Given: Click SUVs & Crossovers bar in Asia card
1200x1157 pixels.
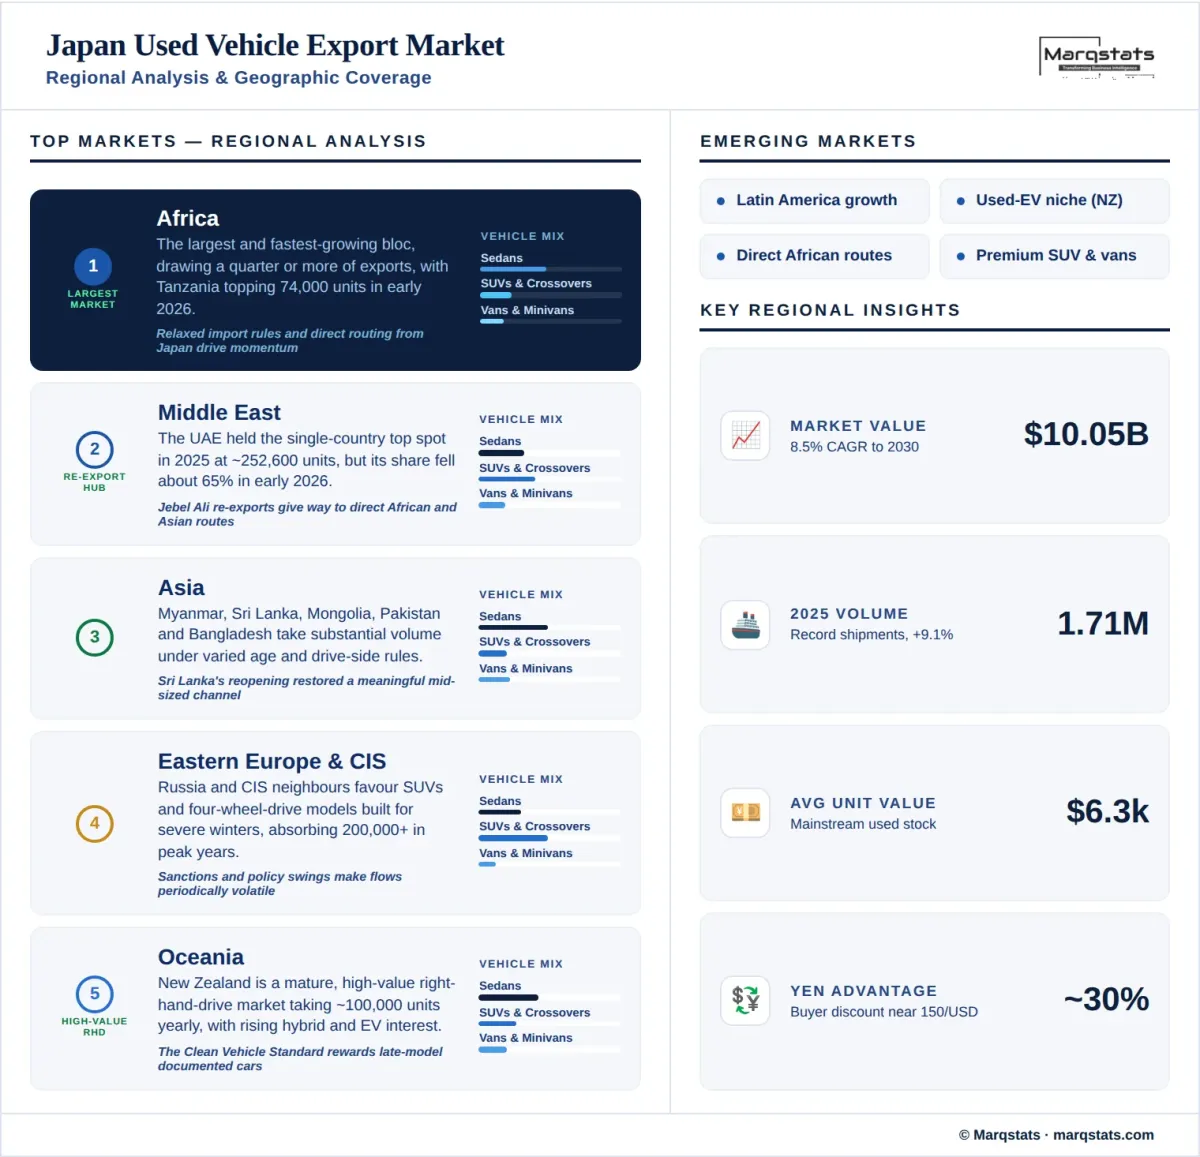Looking at the screenshot, I should (x=550, y=654).
